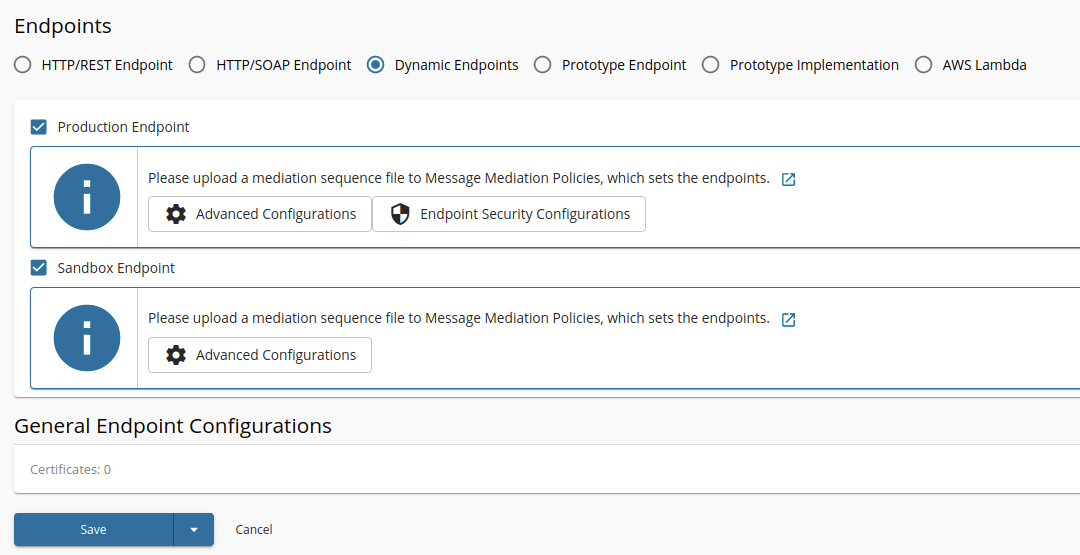Viewport: 1080px width, 555px height.
Task: Open Sandbox Advanced Configurations
Action: point(260,355)
